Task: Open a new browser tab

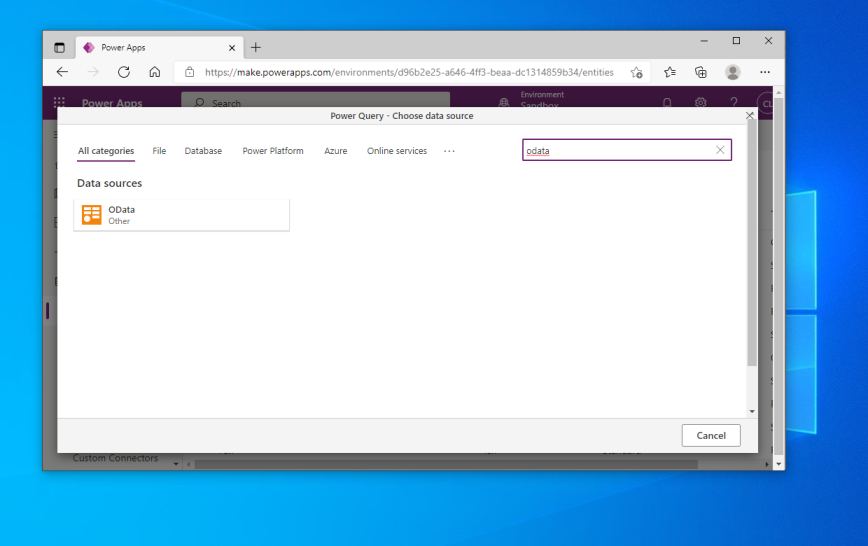Action: click(x=256, y=48)
